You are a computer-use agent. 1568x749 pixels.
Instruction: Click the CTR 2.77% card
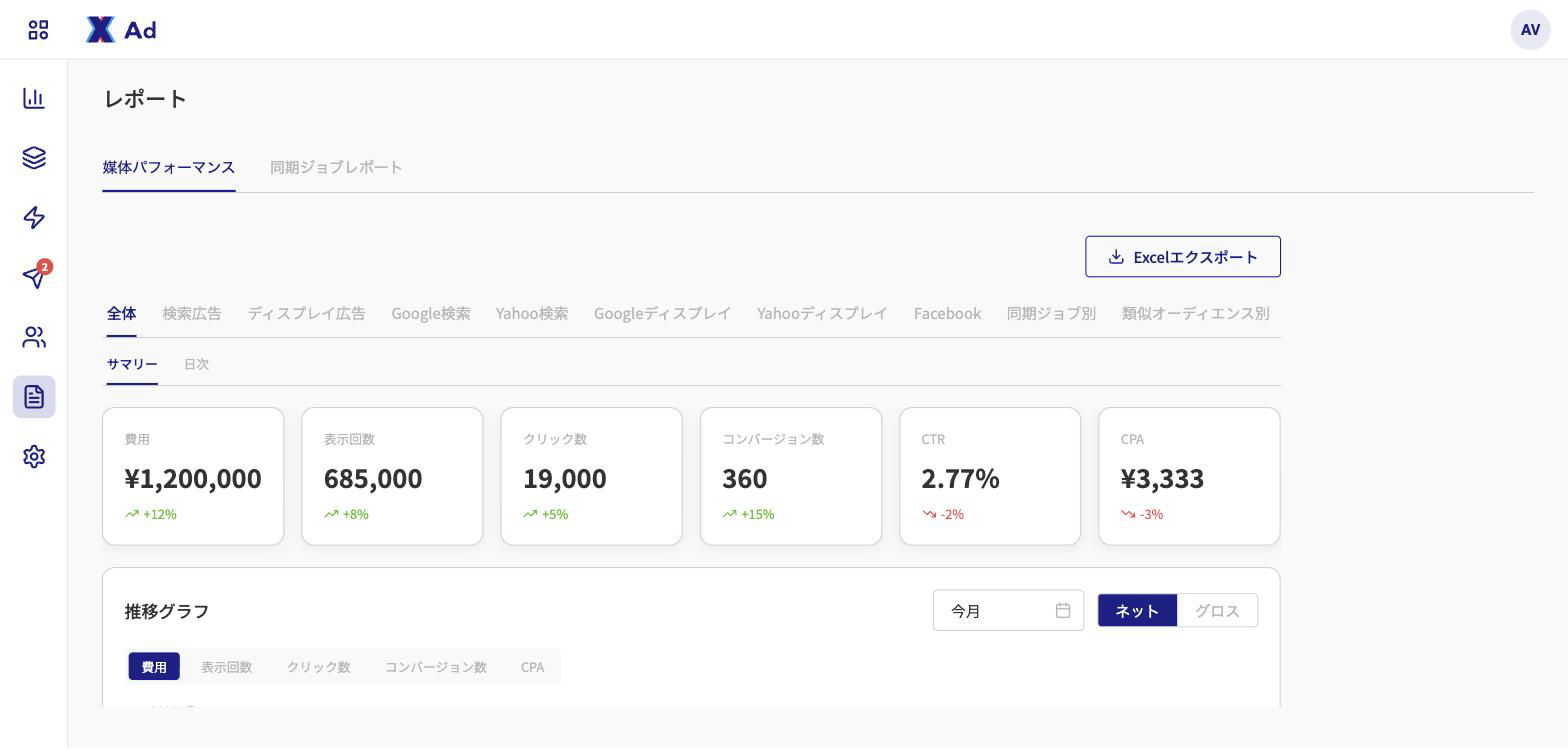(x=990, y=476)
